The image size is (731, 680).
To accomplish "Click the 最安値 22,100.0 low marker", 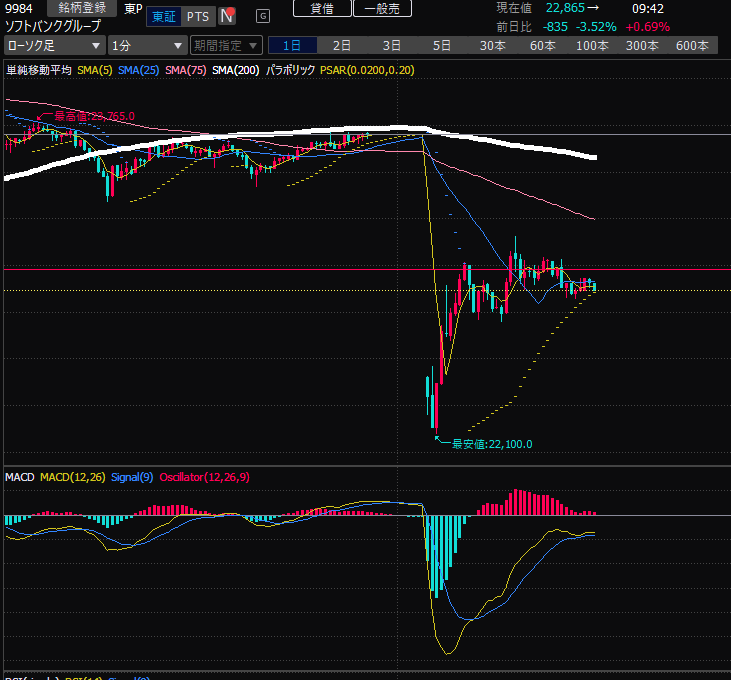I will pyautogui.click(x=491, y=444).
